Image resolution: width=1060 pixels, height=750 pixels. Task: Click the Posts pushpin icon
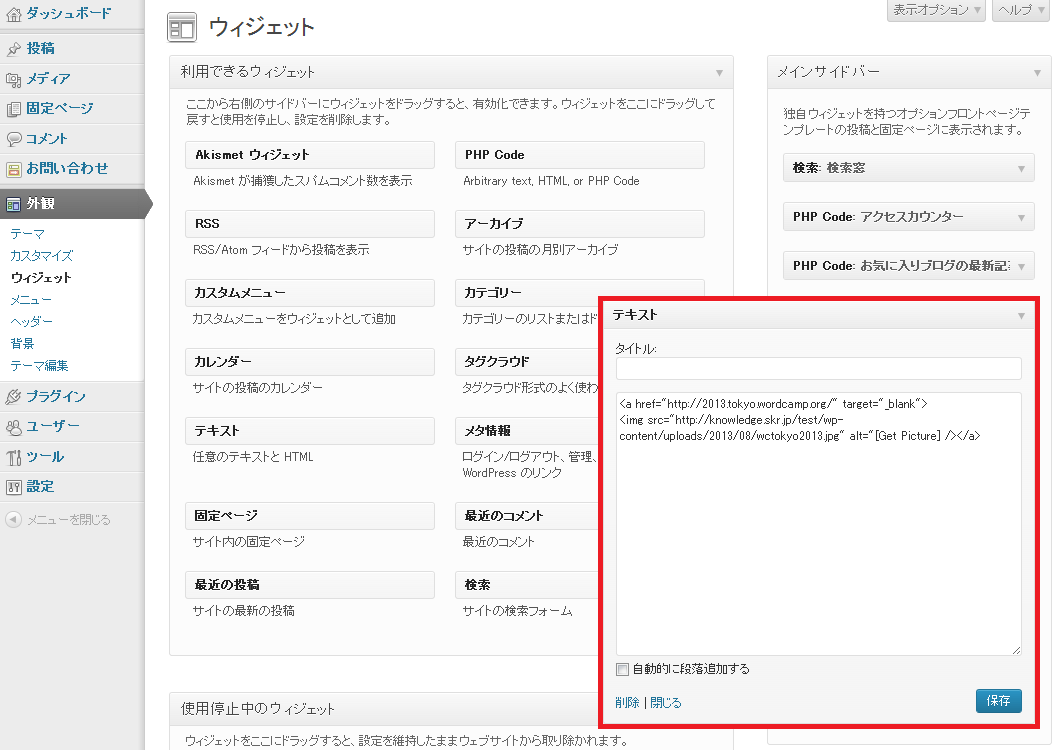[14, 48]
